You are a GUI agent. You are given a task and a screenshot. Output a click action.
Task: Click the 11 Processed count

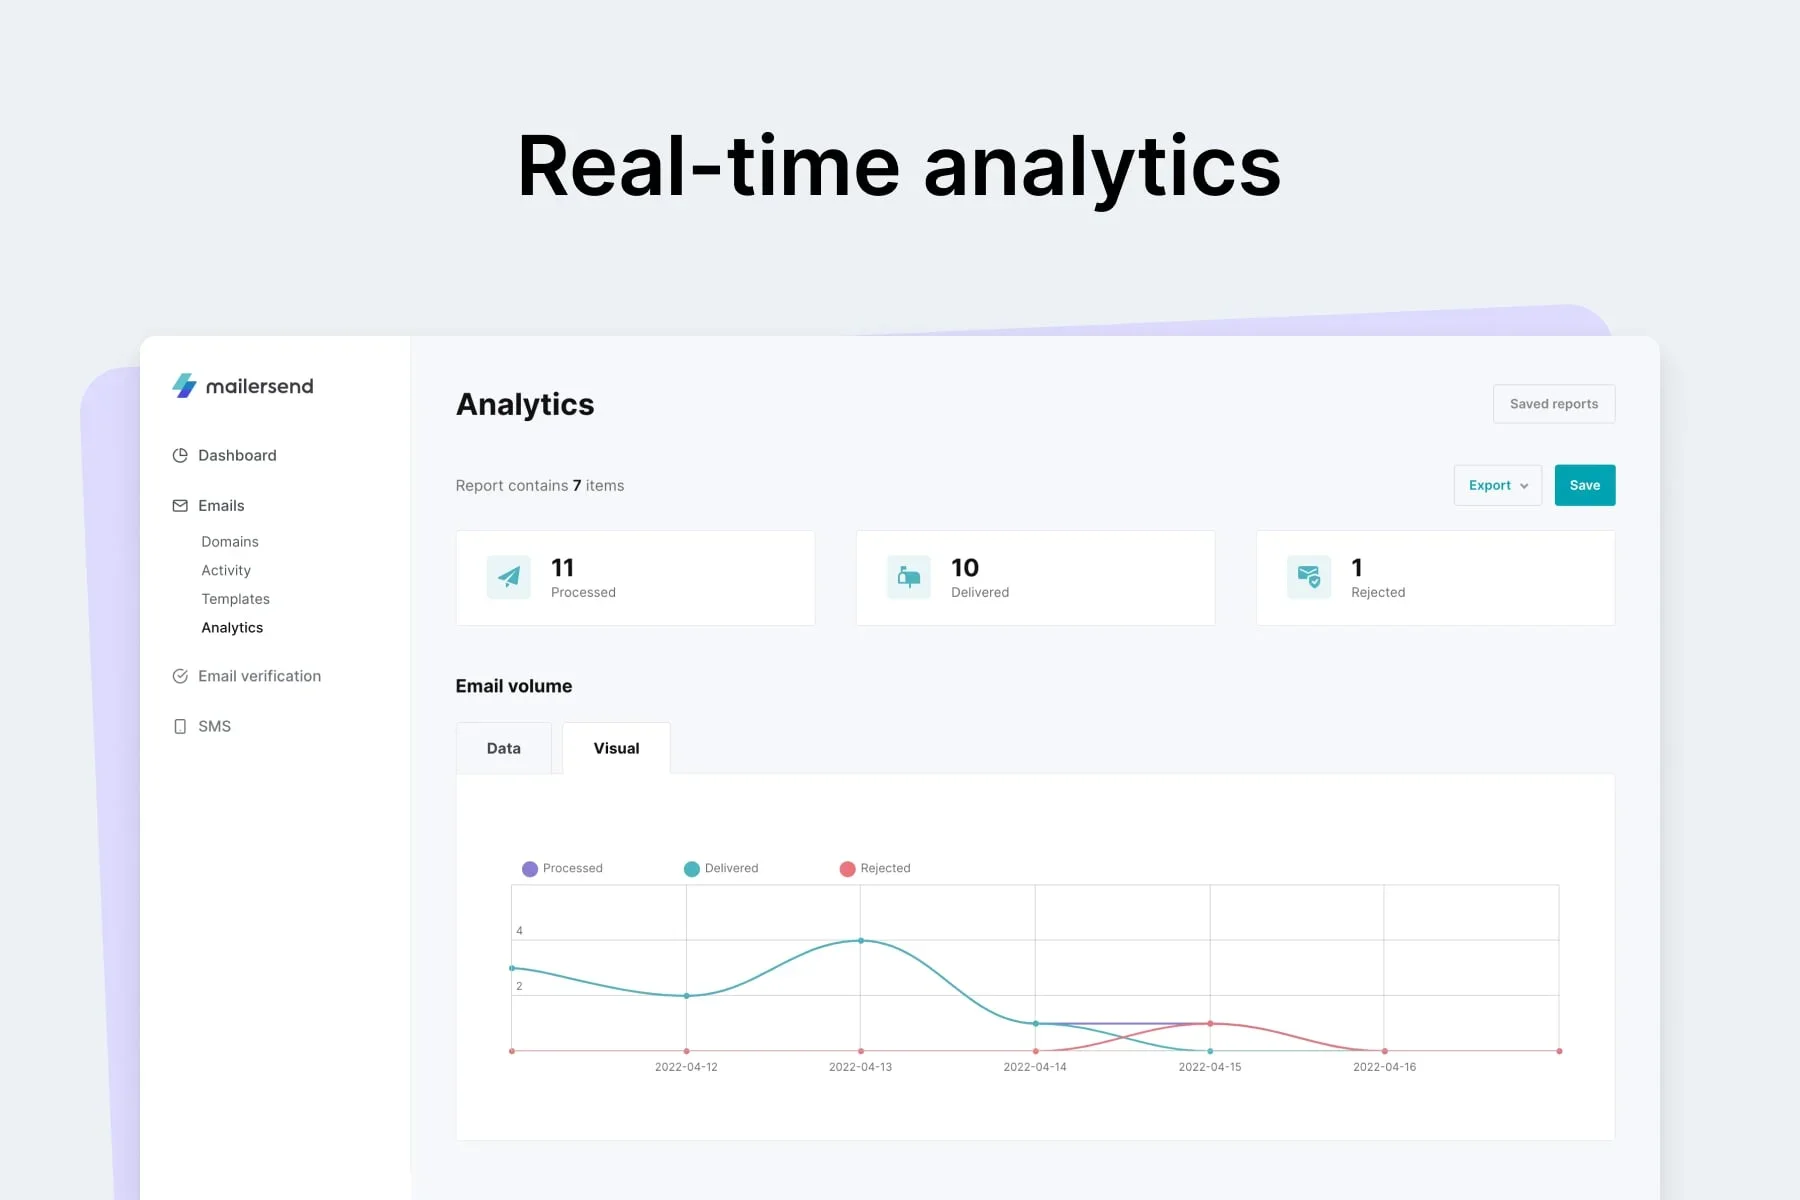click(563, 568)
